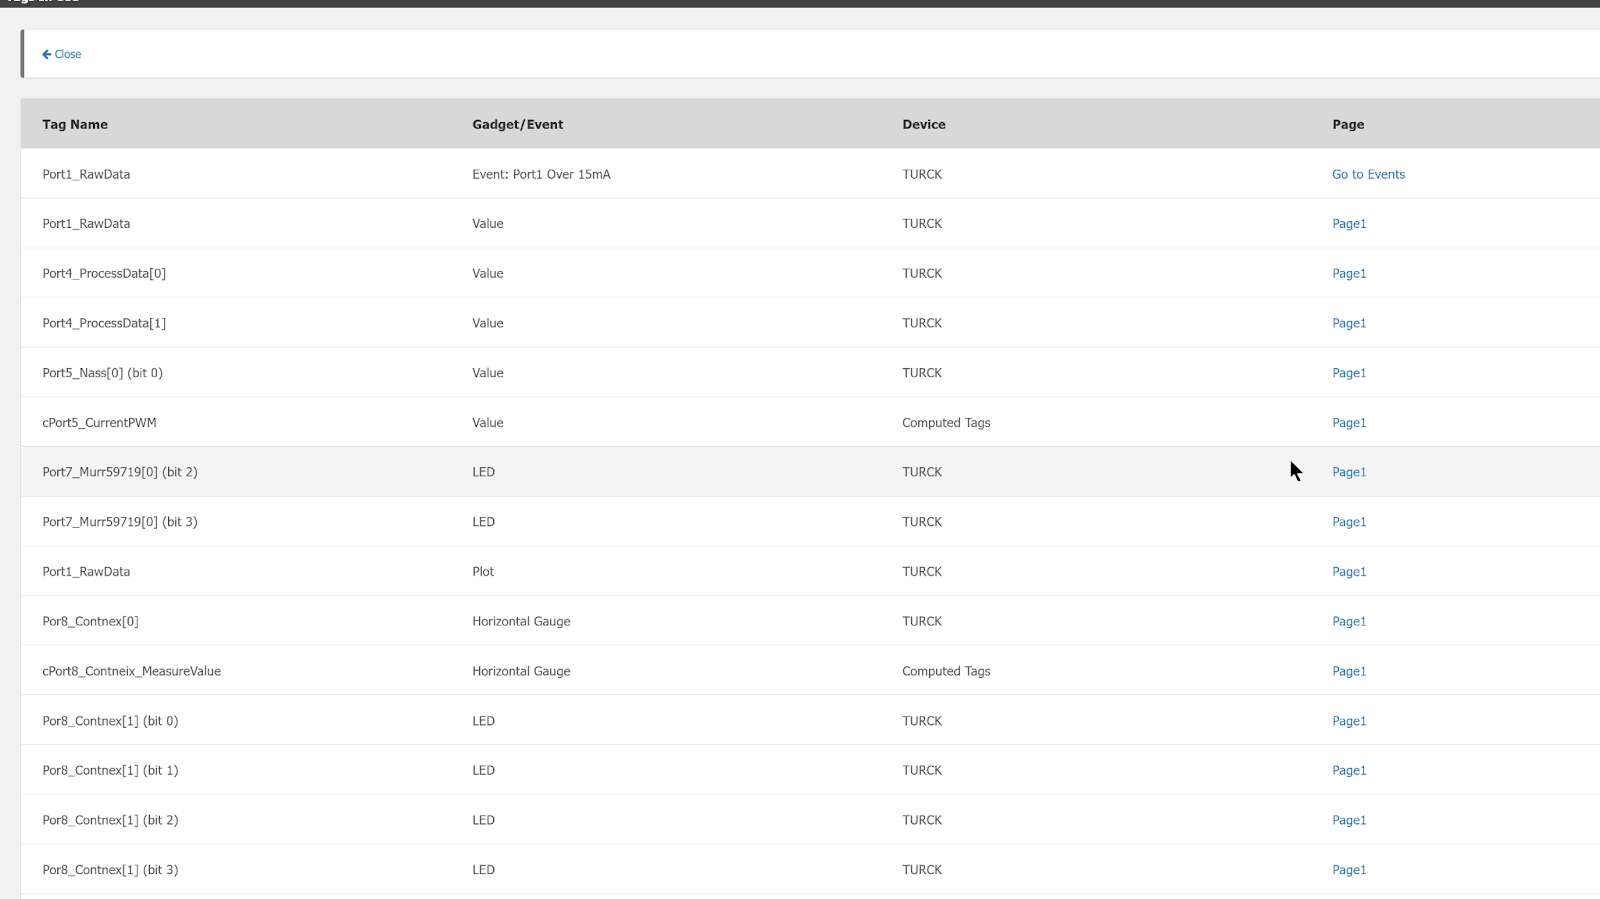Screen dimensions: 1600x899
Task: Select Value gadget in Port4_ProcessData[0] row
Action: [x=488, y=273]
